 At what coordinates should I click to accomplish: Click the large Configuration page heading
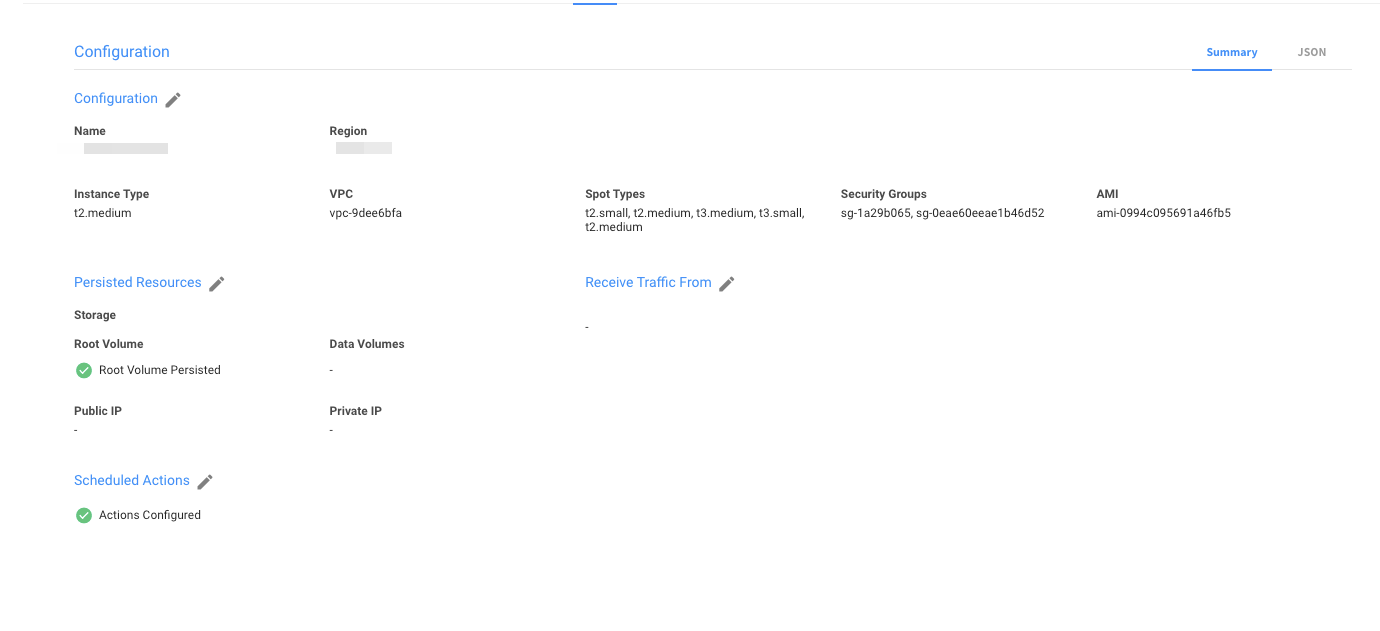point(122,52)
